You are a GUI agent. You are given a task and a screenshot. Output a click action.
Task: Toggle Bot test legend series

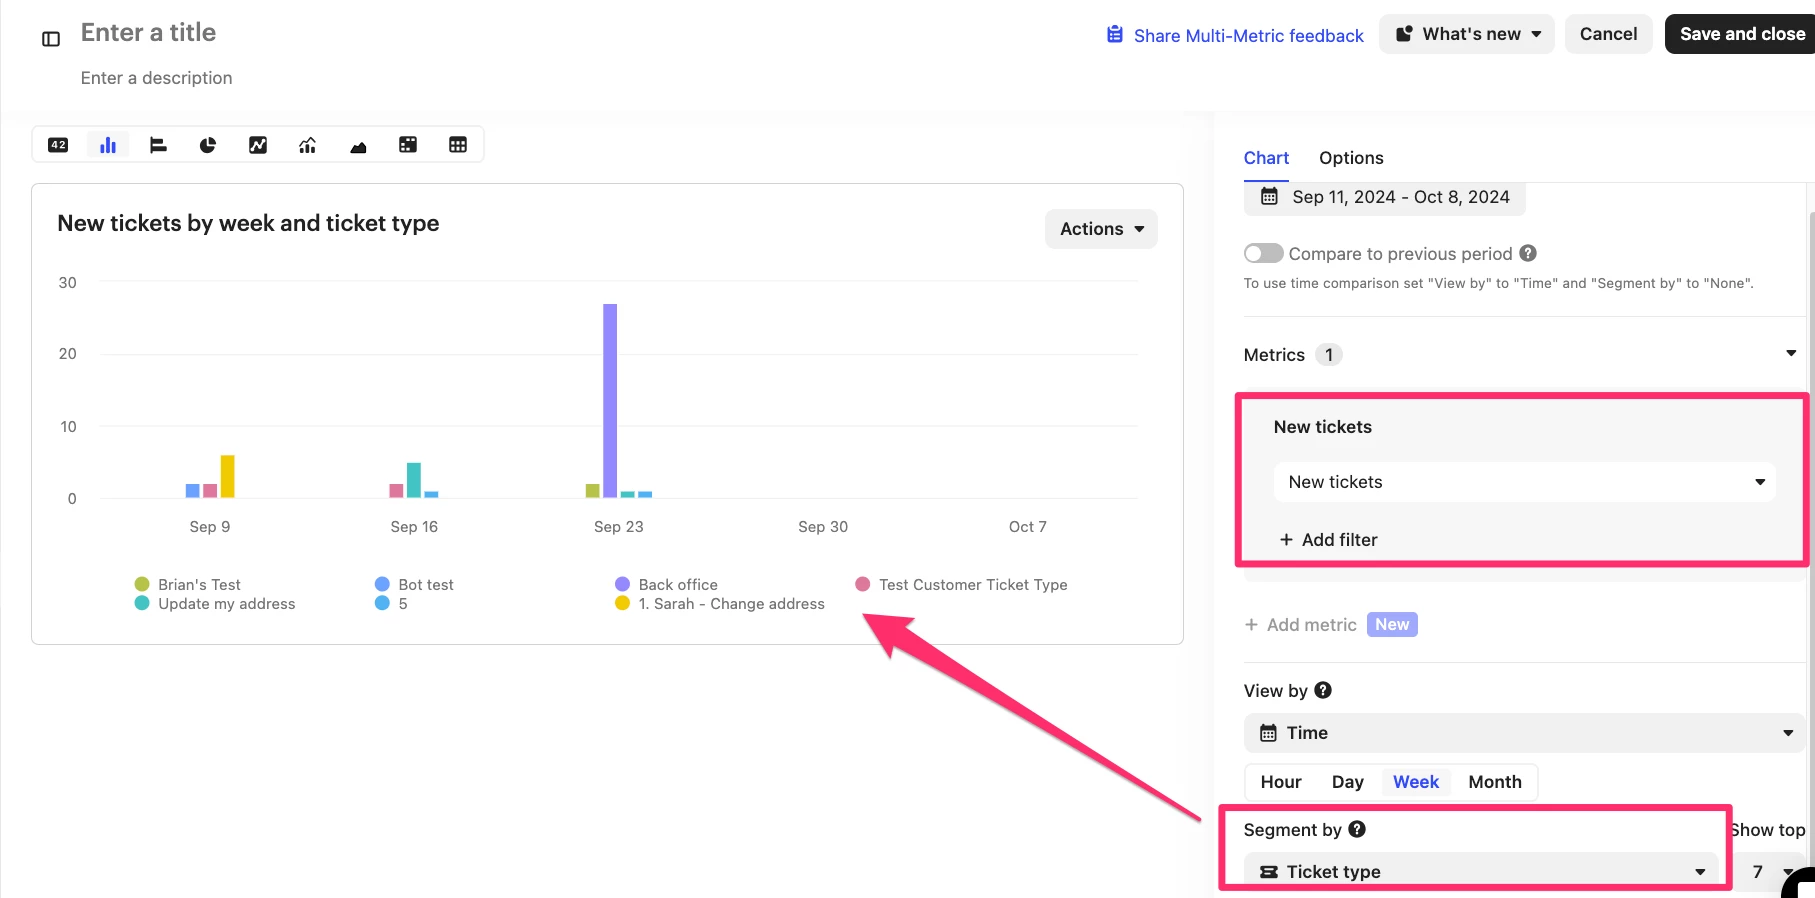tap(414, 584)
